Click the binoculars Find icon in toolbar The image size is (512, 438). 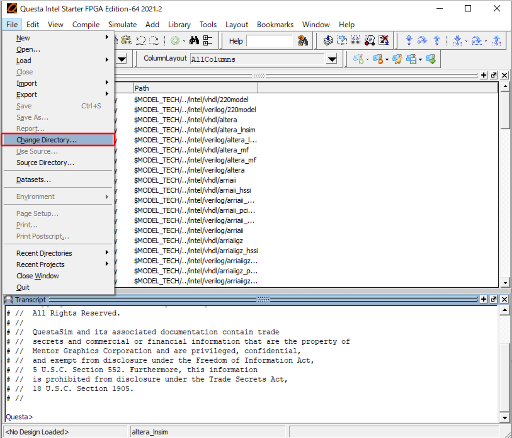(194, 41)
